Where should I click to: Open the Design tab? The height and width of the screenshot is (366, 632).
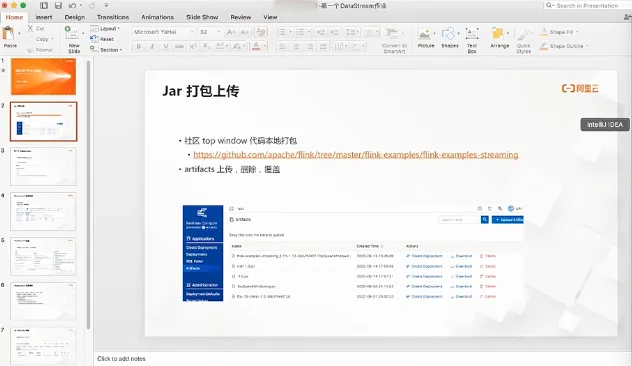[x=75, y=17]
